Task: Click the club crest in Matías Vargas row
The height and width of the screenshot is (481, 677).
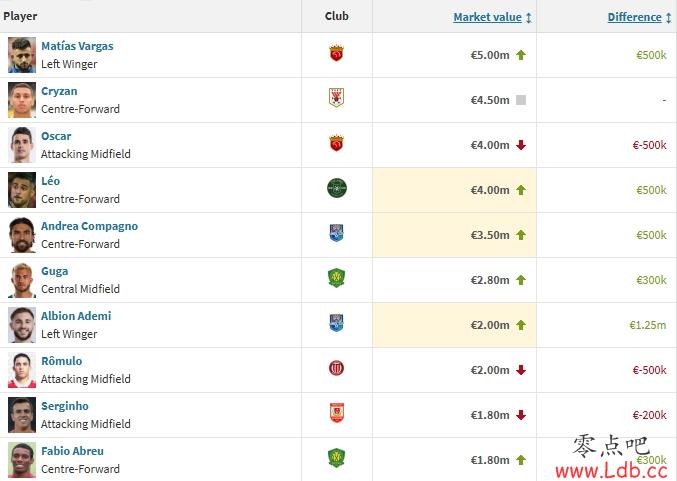Action: tap(336, 54)
